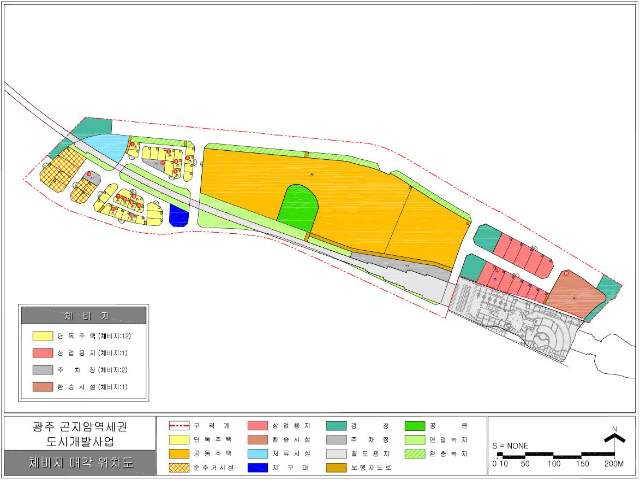
Task: Click the yellow swatch in the 체비지 legend
Action: pyautogui.click(x=42, y=336)
